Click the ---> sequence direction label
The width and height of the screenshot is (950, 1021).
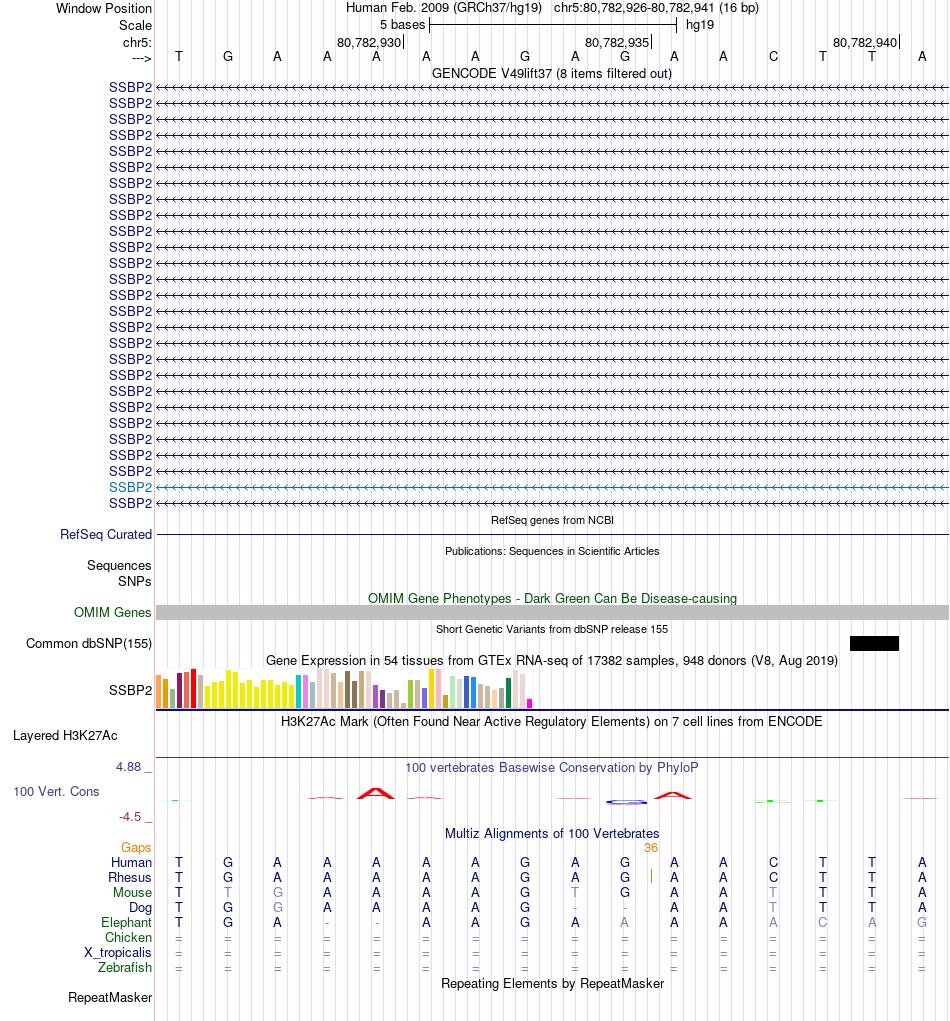click(x=141, y=59)
